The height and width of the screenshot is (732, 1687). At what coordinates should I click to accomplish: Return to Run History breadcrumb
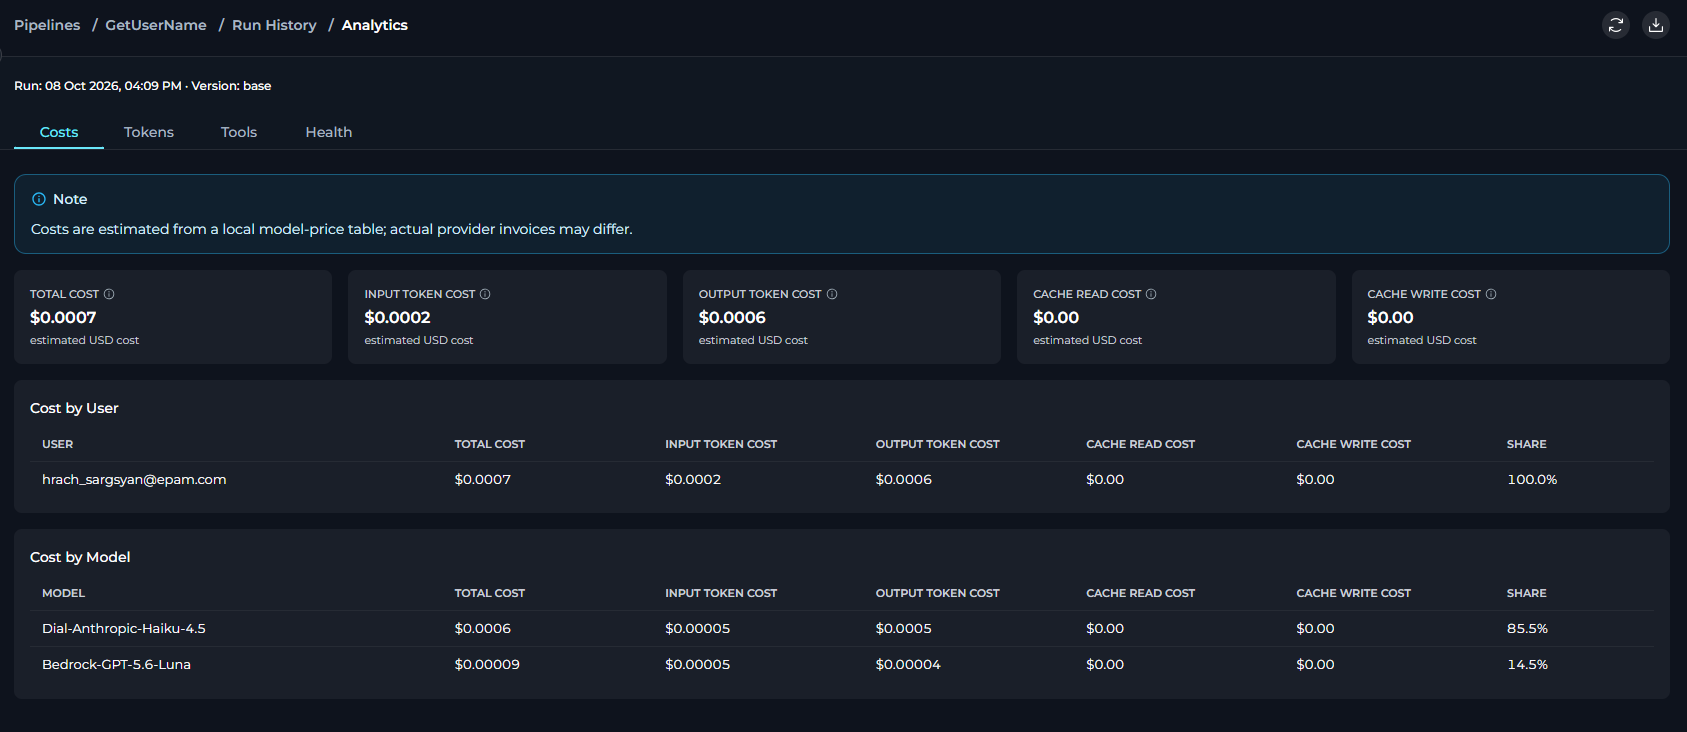point(274,25)
